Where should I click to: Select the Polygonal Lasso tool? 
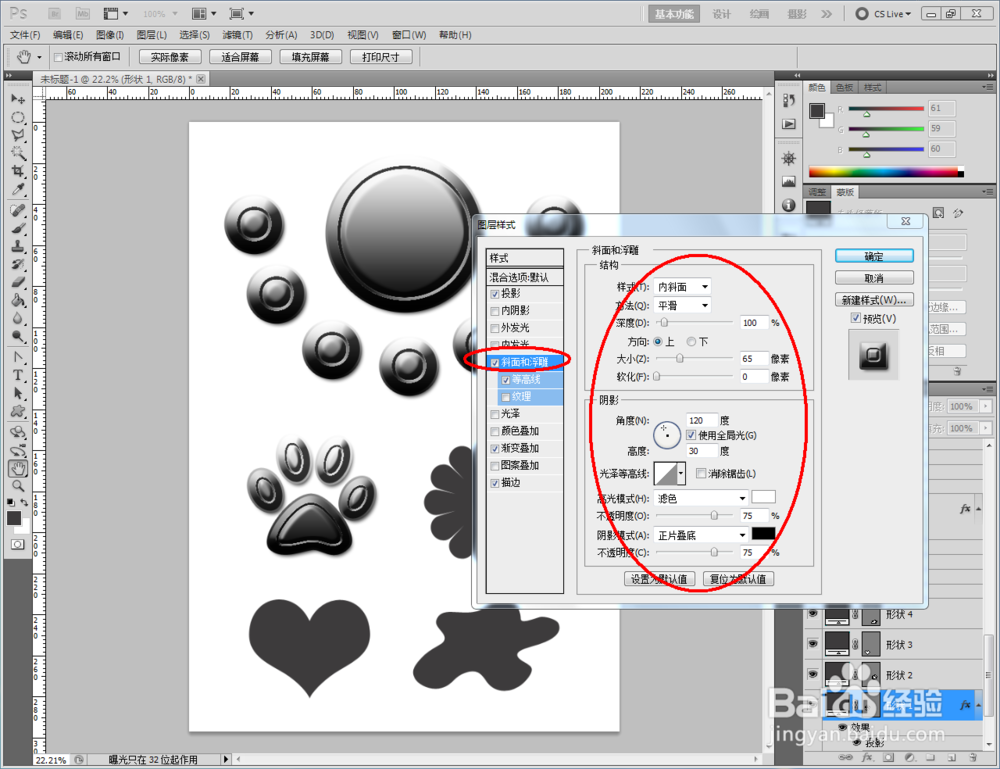18,135
